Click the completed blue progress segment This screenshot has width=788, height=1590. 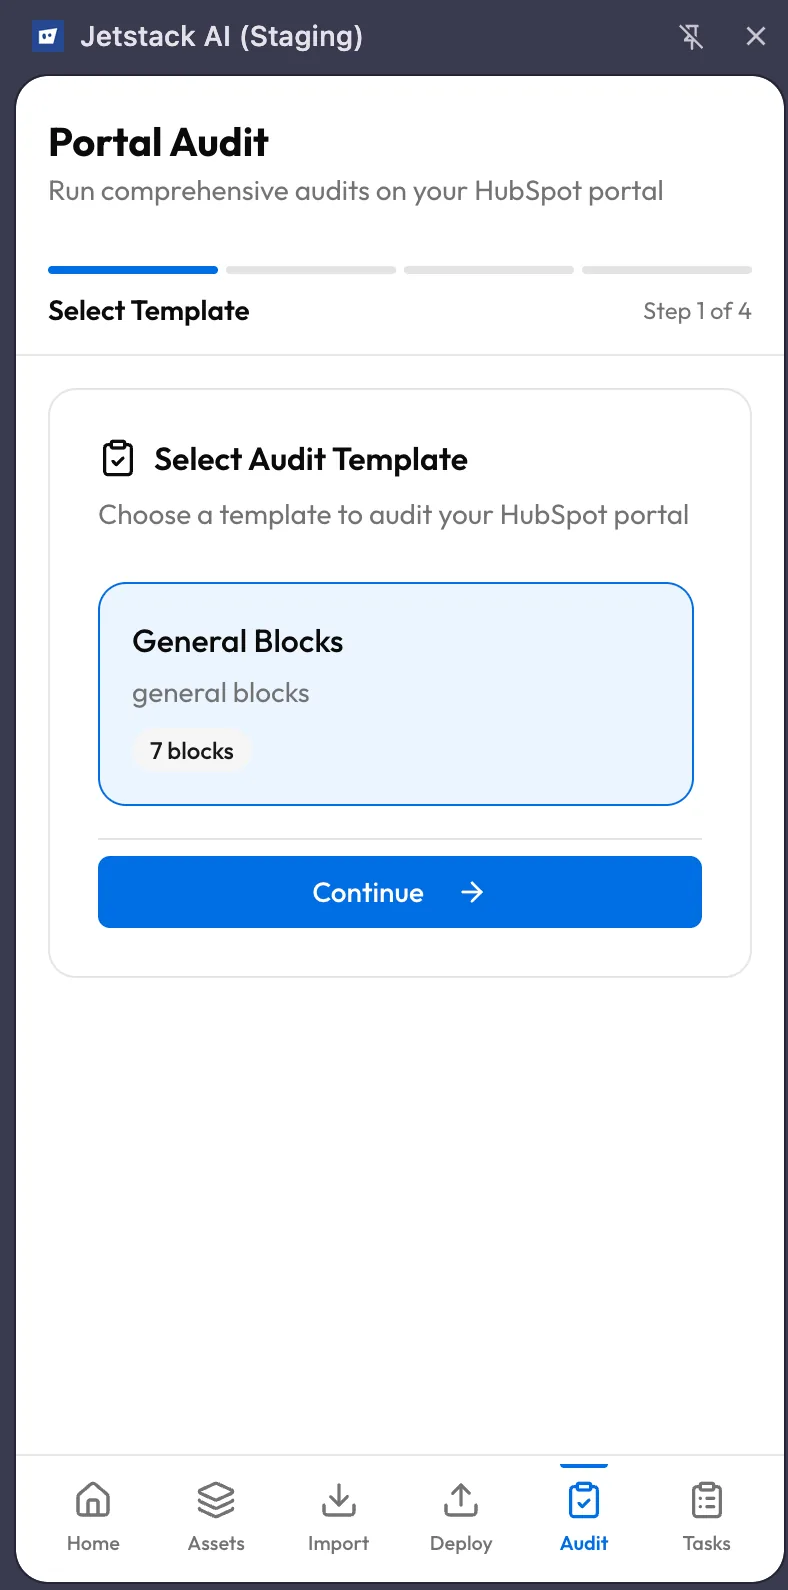[x=132, y=269]
